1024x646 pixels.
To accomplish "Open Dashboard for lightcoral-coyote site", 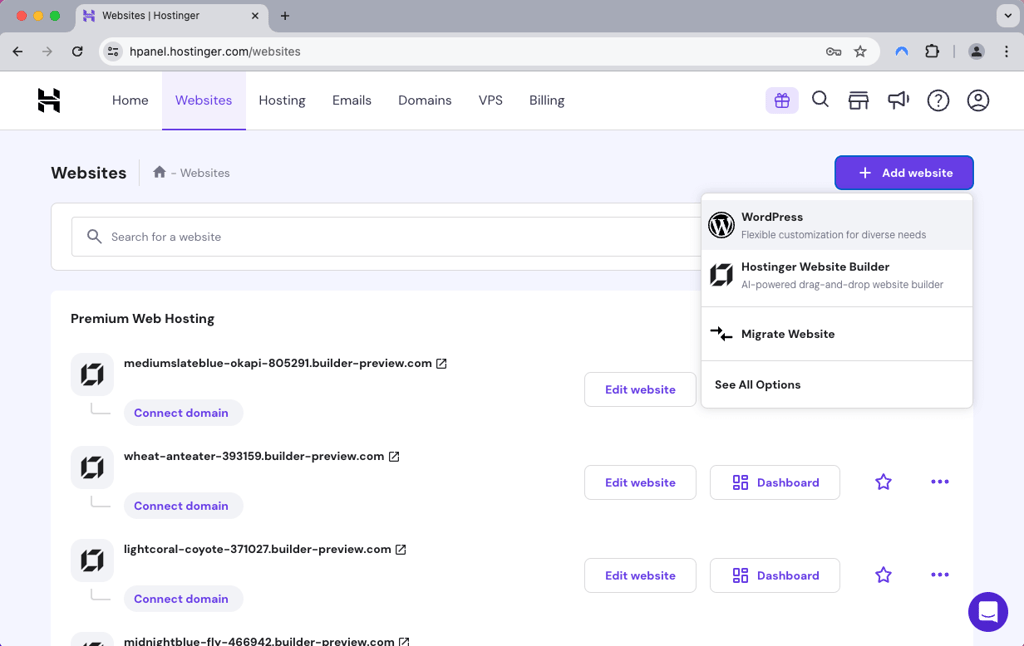I will click(x=775, y=575).
